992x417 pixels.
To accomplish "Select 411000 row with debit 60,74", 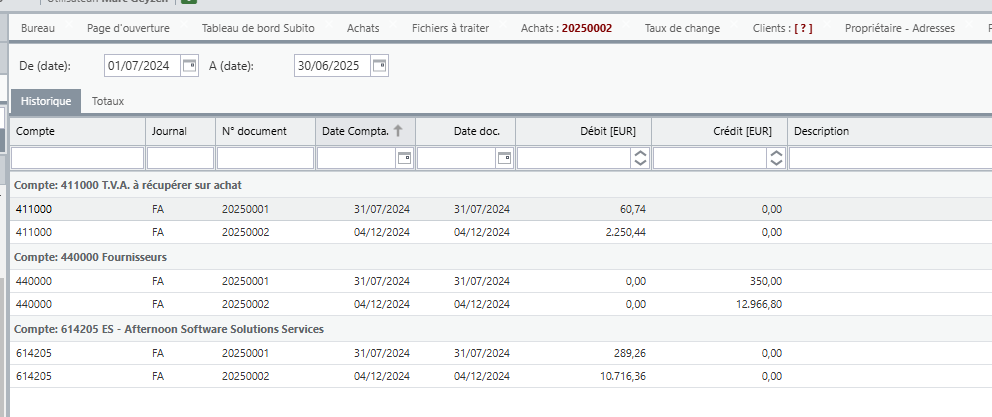I will coord(501,209).
